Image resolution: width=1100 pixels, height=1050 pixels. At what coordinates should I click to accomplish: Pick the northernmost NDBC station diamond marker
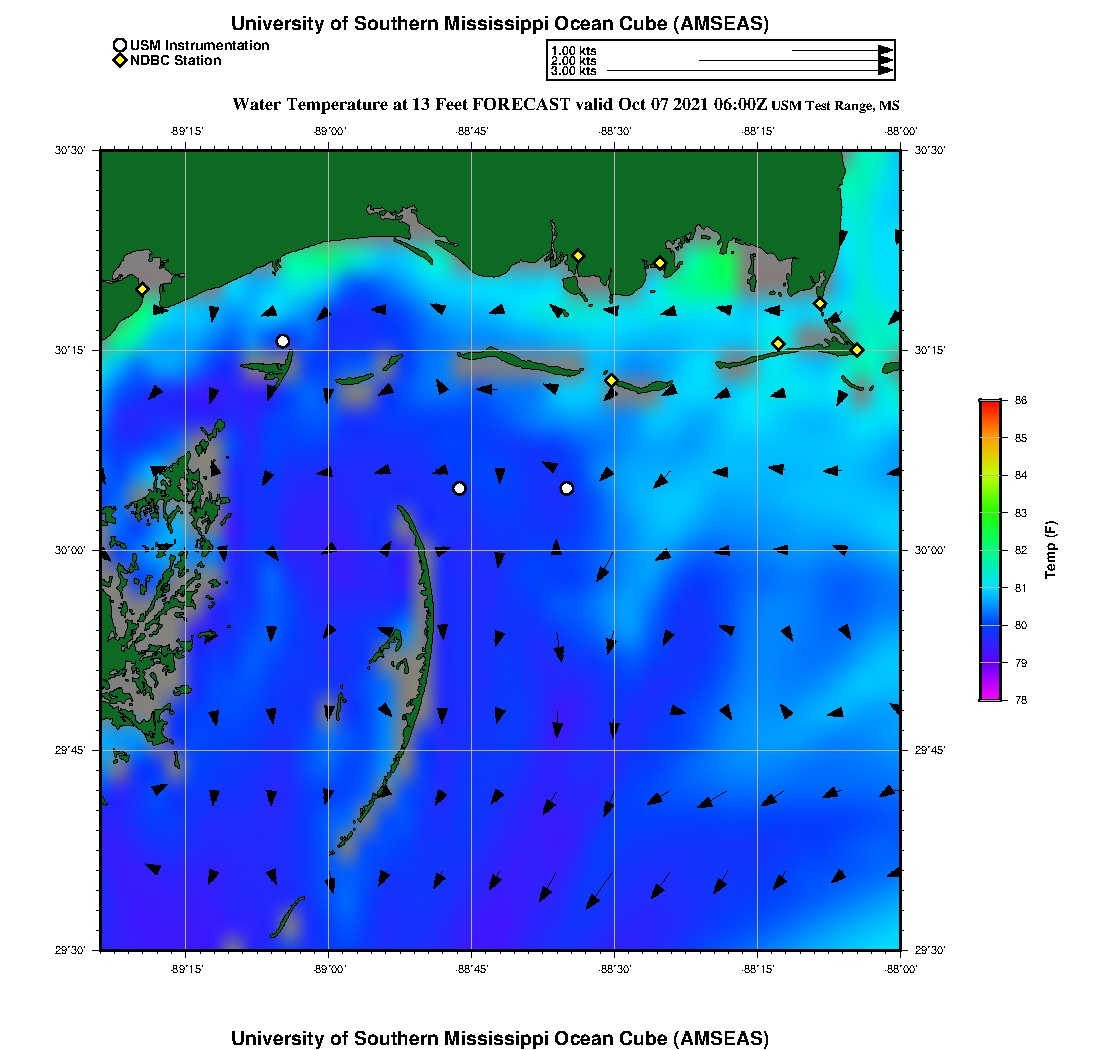[578, 255]
